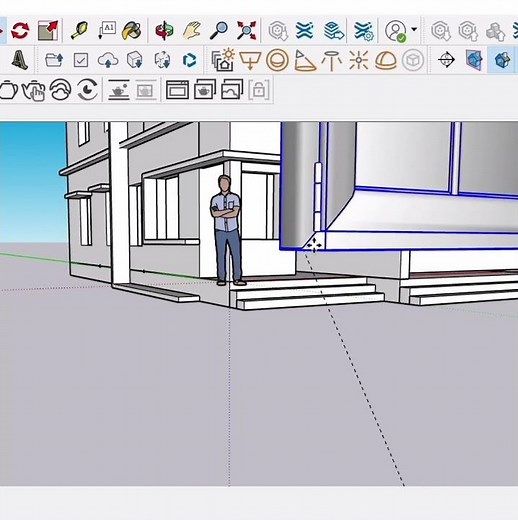
Task: Add a V-Ray Spot Light
Action: pos(305,60)
